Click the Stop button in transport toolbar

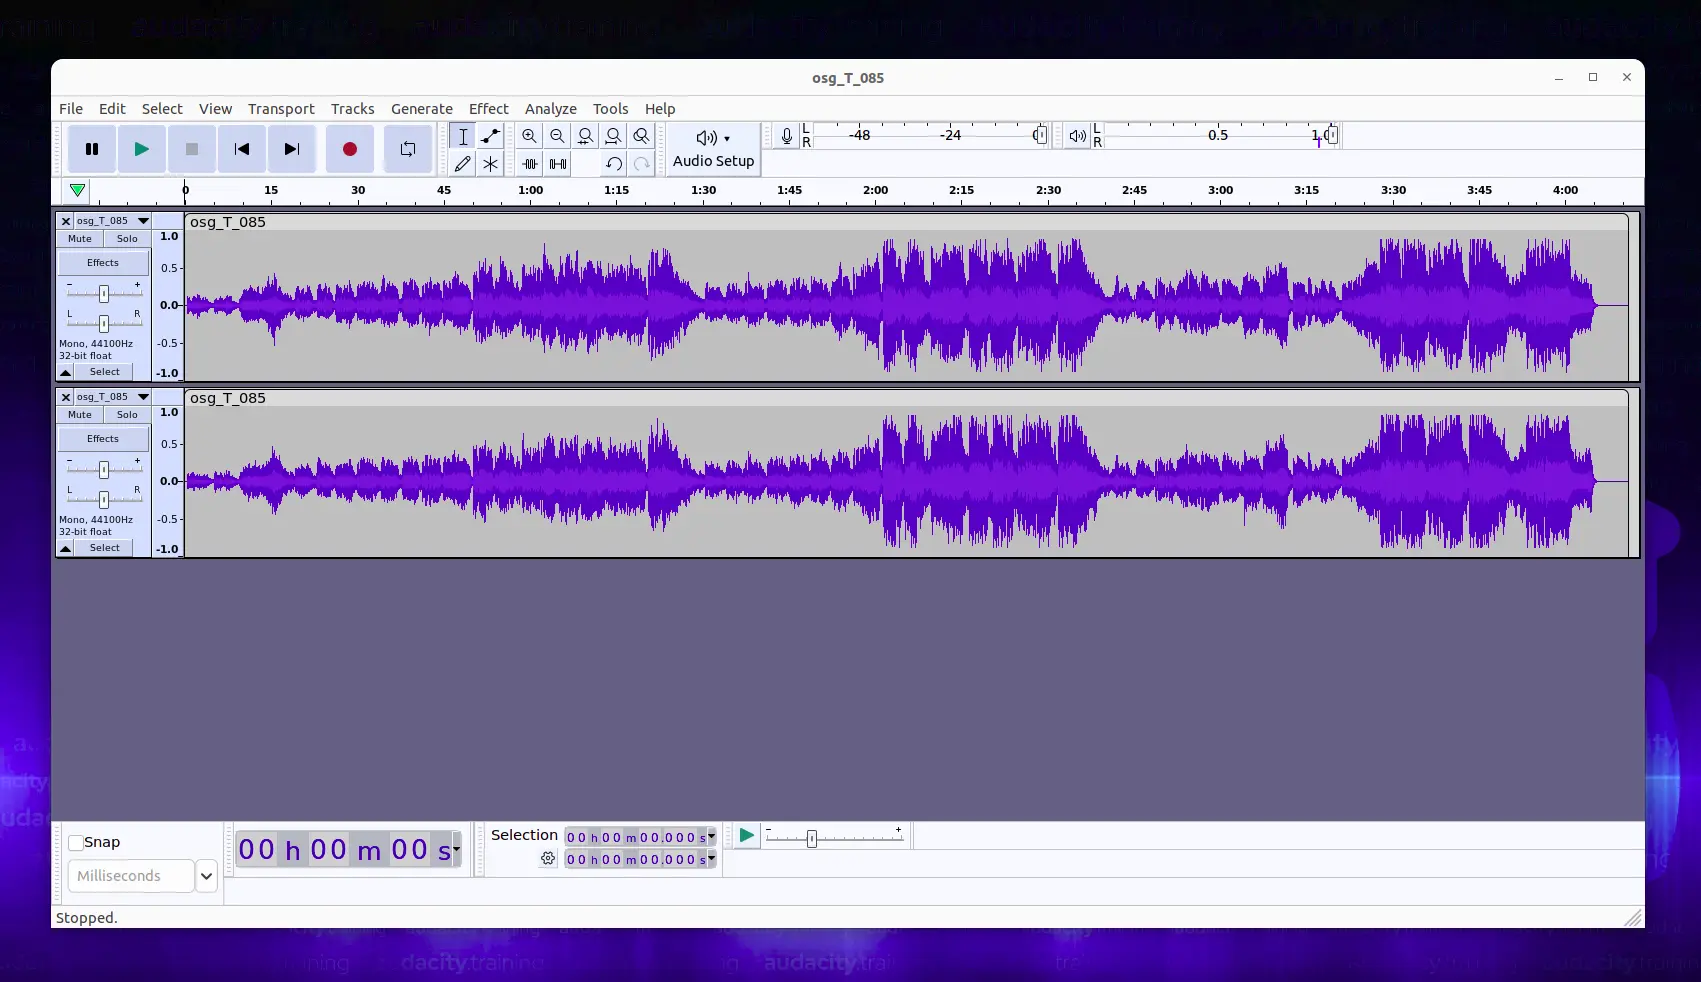click(x=192, y=149)
